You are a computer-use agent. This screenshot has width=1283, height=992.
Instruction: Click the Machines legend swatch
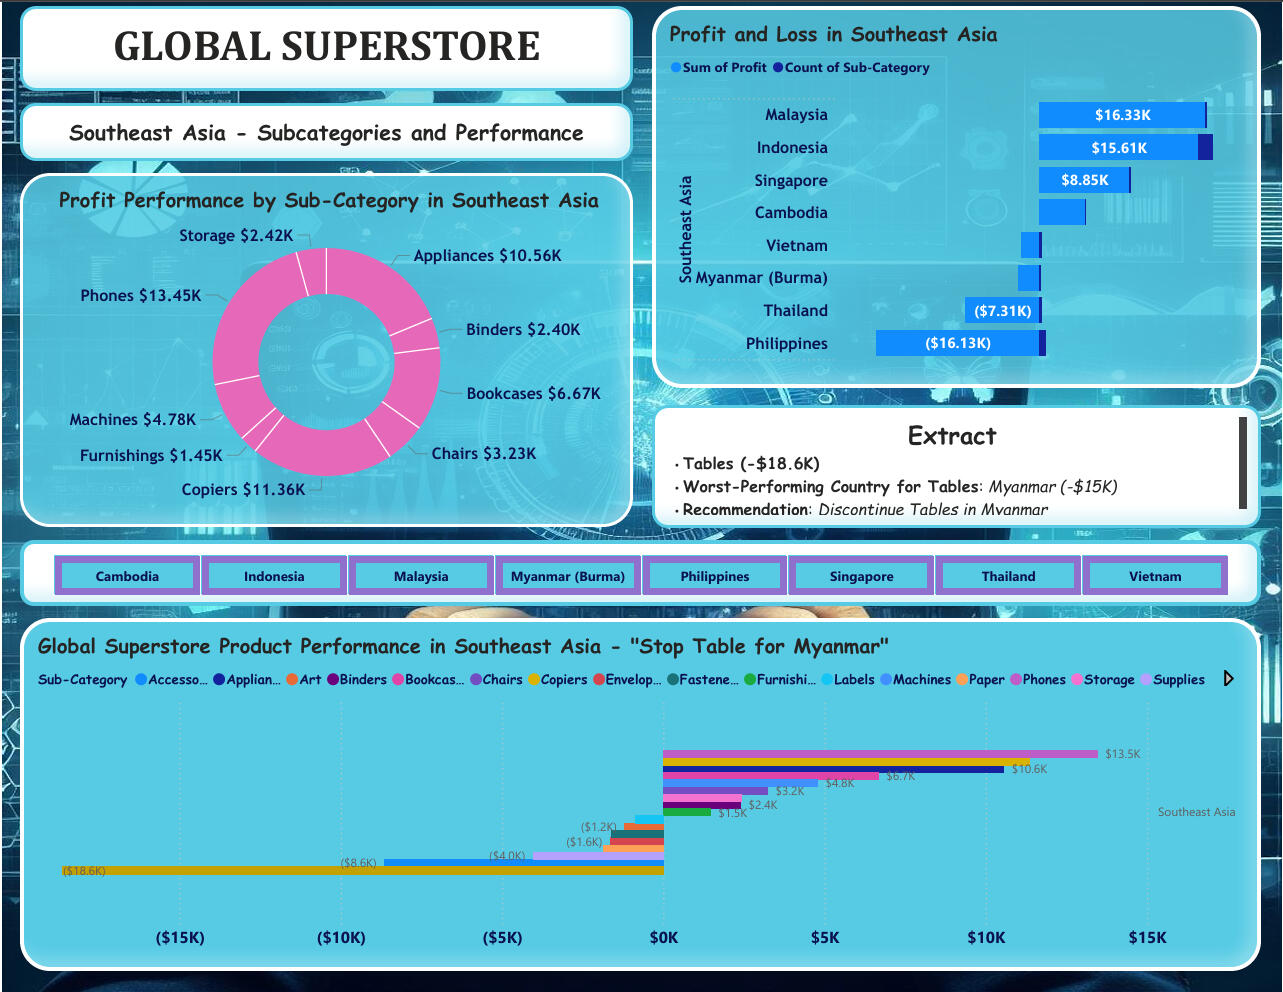pos(886,680)
